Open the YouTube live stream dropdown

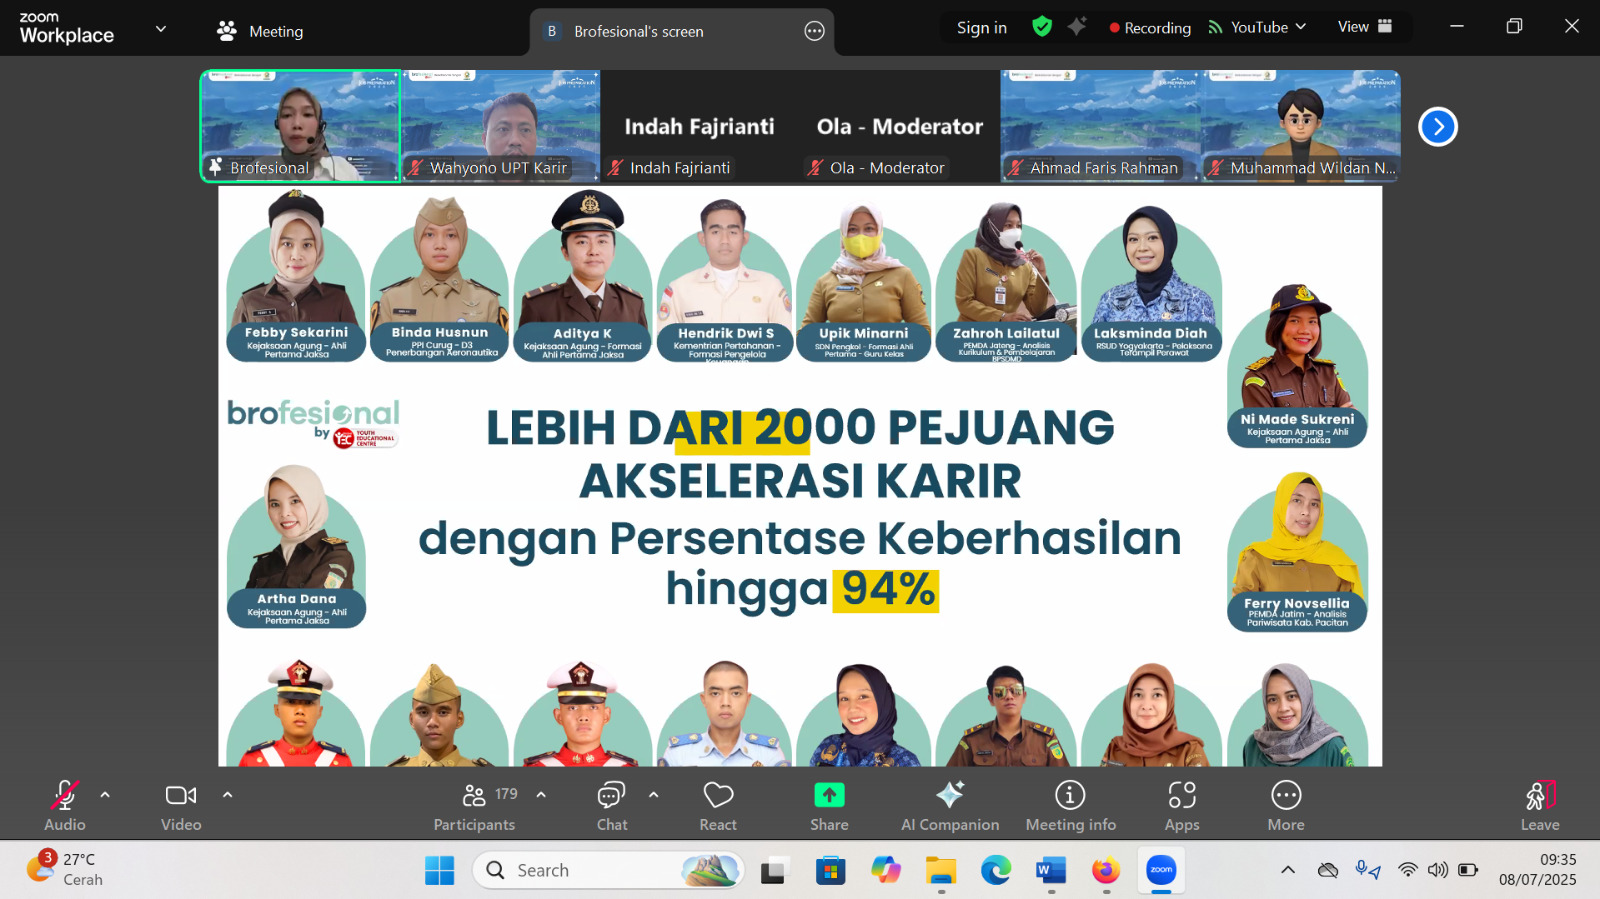[x=1257, y=27]
